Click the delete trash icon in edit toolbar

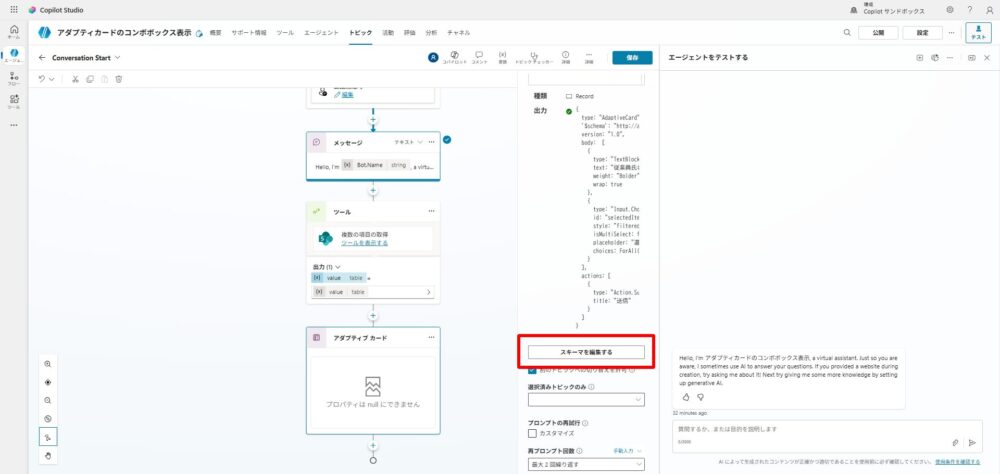click(x=119, y=78)
